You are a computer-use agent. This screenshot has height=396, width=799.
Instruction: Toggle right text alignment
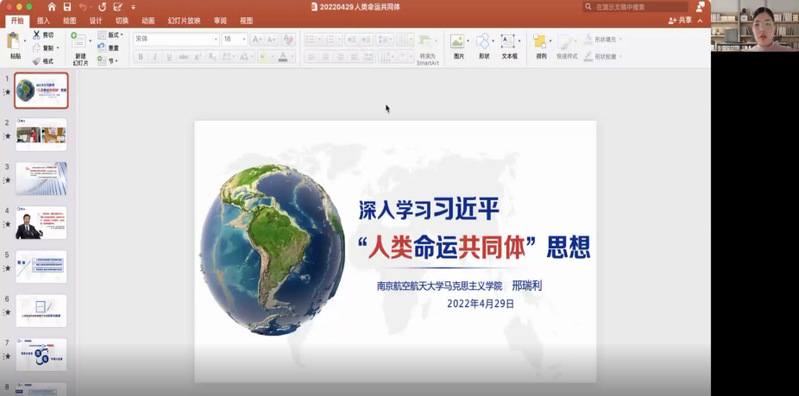click(340, 57)
